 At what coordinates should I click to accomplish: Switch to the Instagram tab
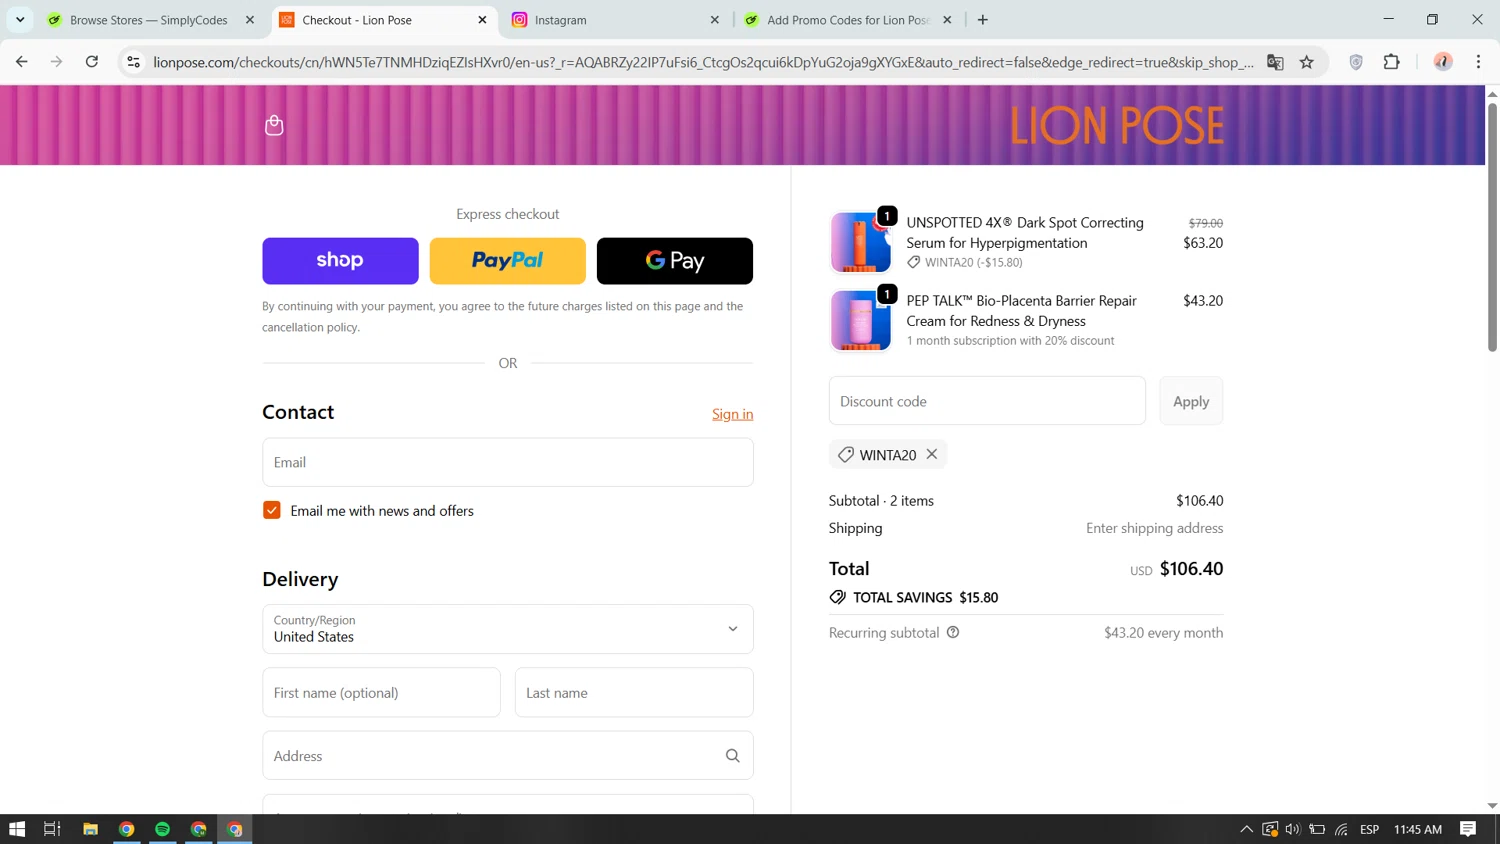(x=616, y=20)
